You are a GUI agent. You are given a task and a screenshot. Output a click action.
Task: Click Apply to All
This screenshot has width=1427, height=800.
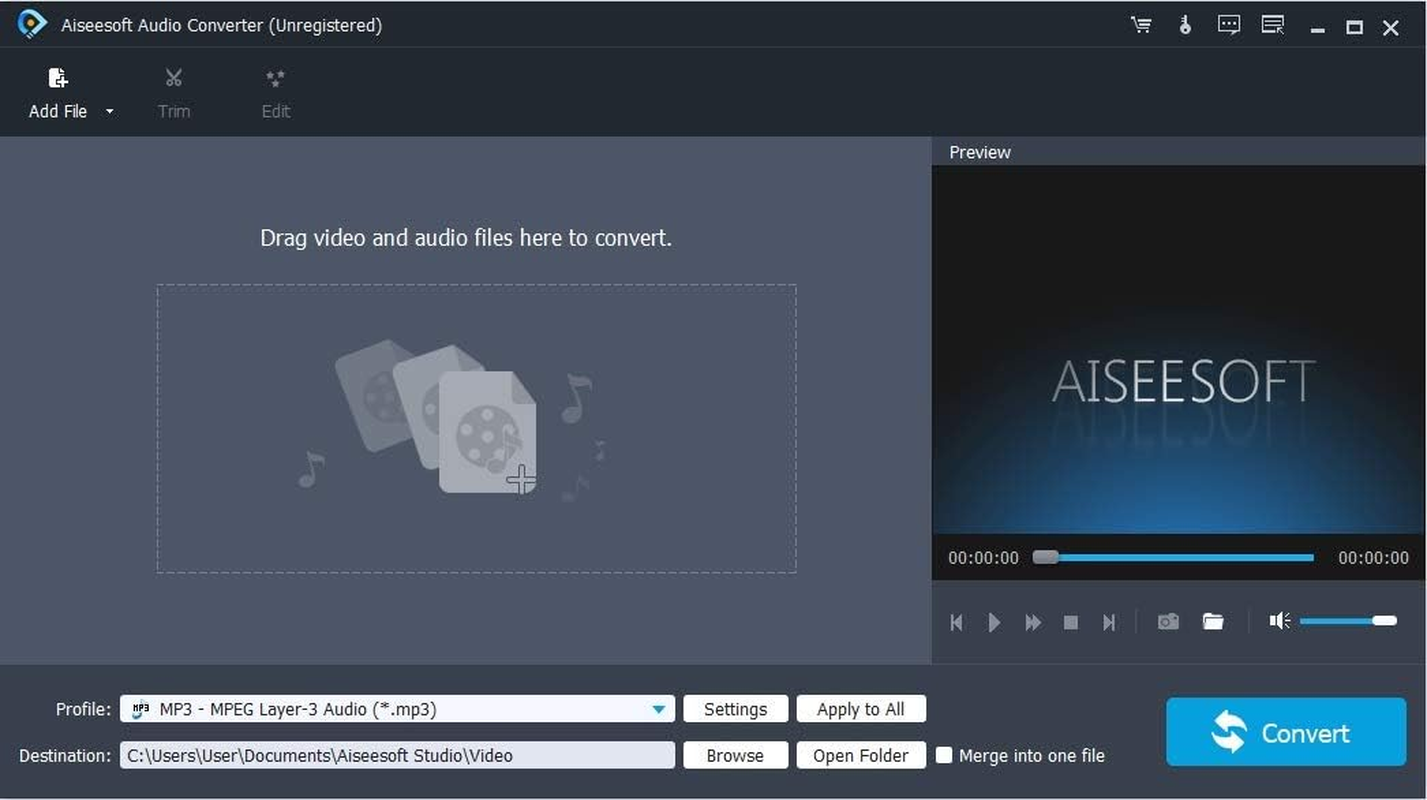860,708
